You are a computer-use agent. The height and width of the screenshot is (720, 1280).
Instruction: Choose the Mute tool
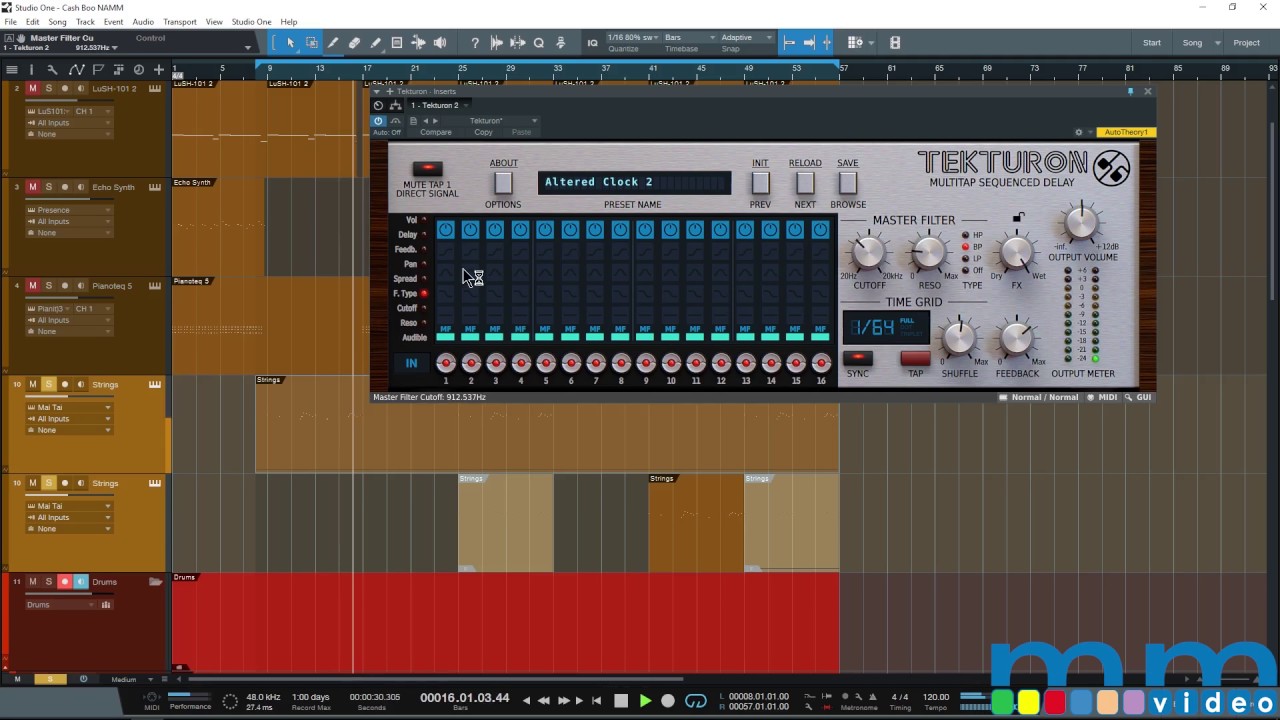point(397,43)
